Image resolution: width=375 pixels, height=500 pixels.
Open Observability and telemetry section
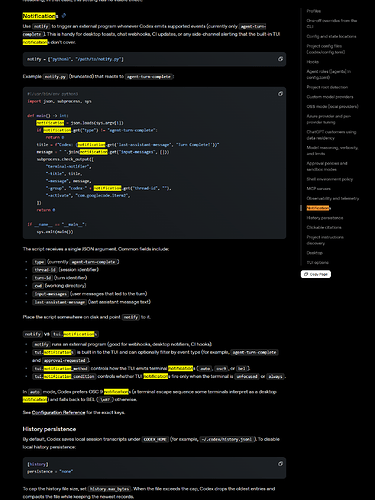pyautogui.click(x=333, y=198)
